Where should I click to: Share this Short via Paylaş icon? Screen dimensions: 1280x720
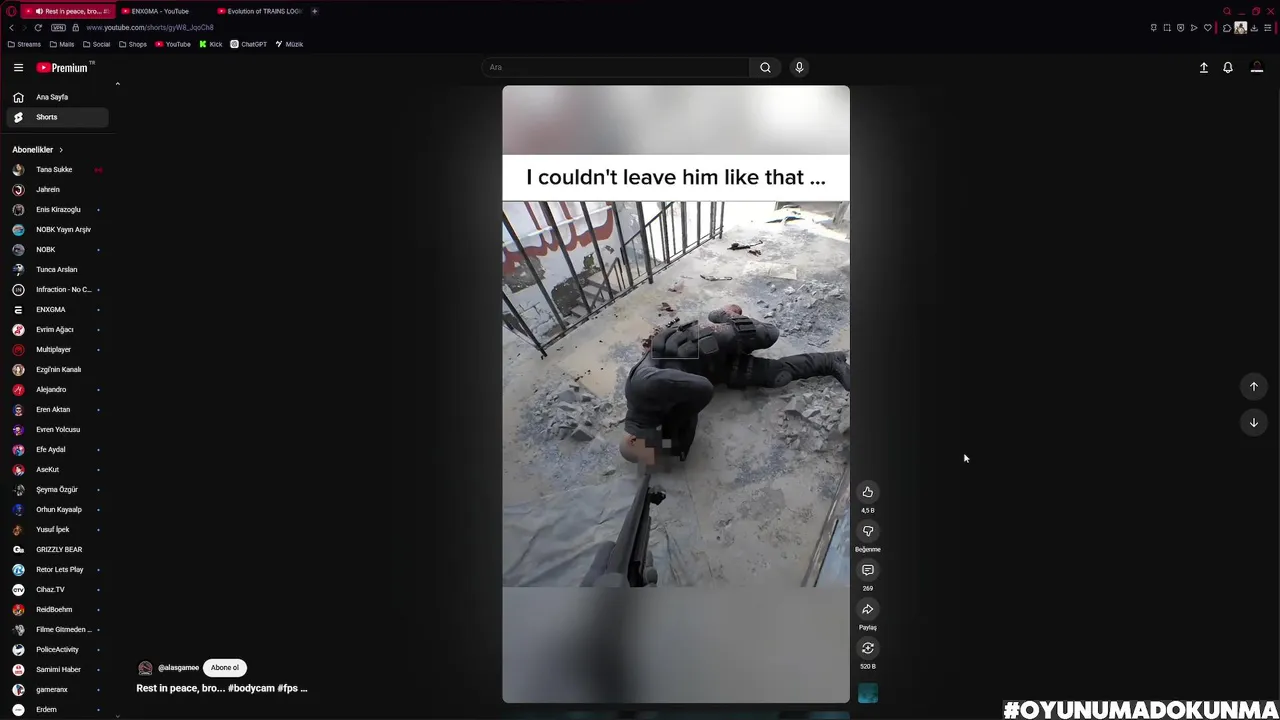click(x=868, y=609)
